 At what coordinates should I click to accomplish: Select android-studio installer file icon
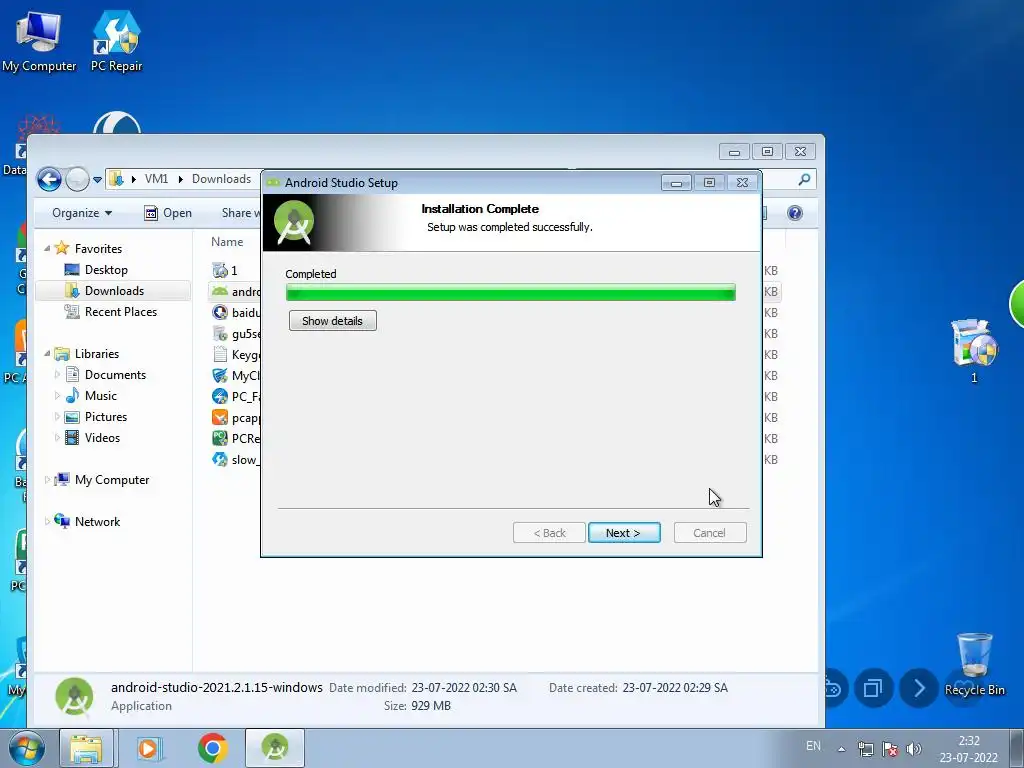tap(220, 291)
